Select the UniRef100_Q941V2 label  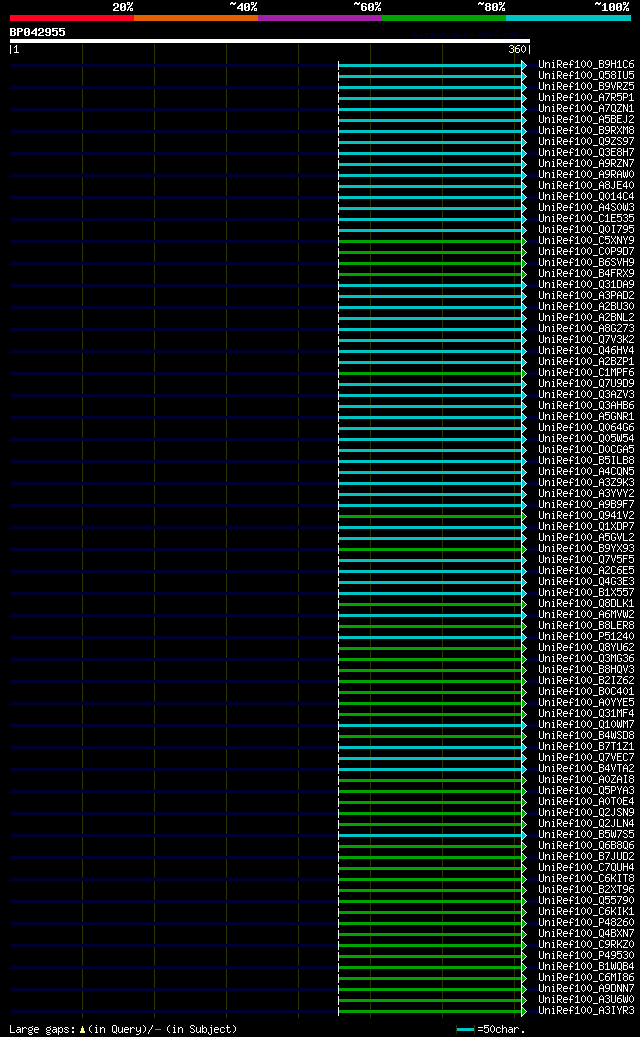tap(586, 516)
